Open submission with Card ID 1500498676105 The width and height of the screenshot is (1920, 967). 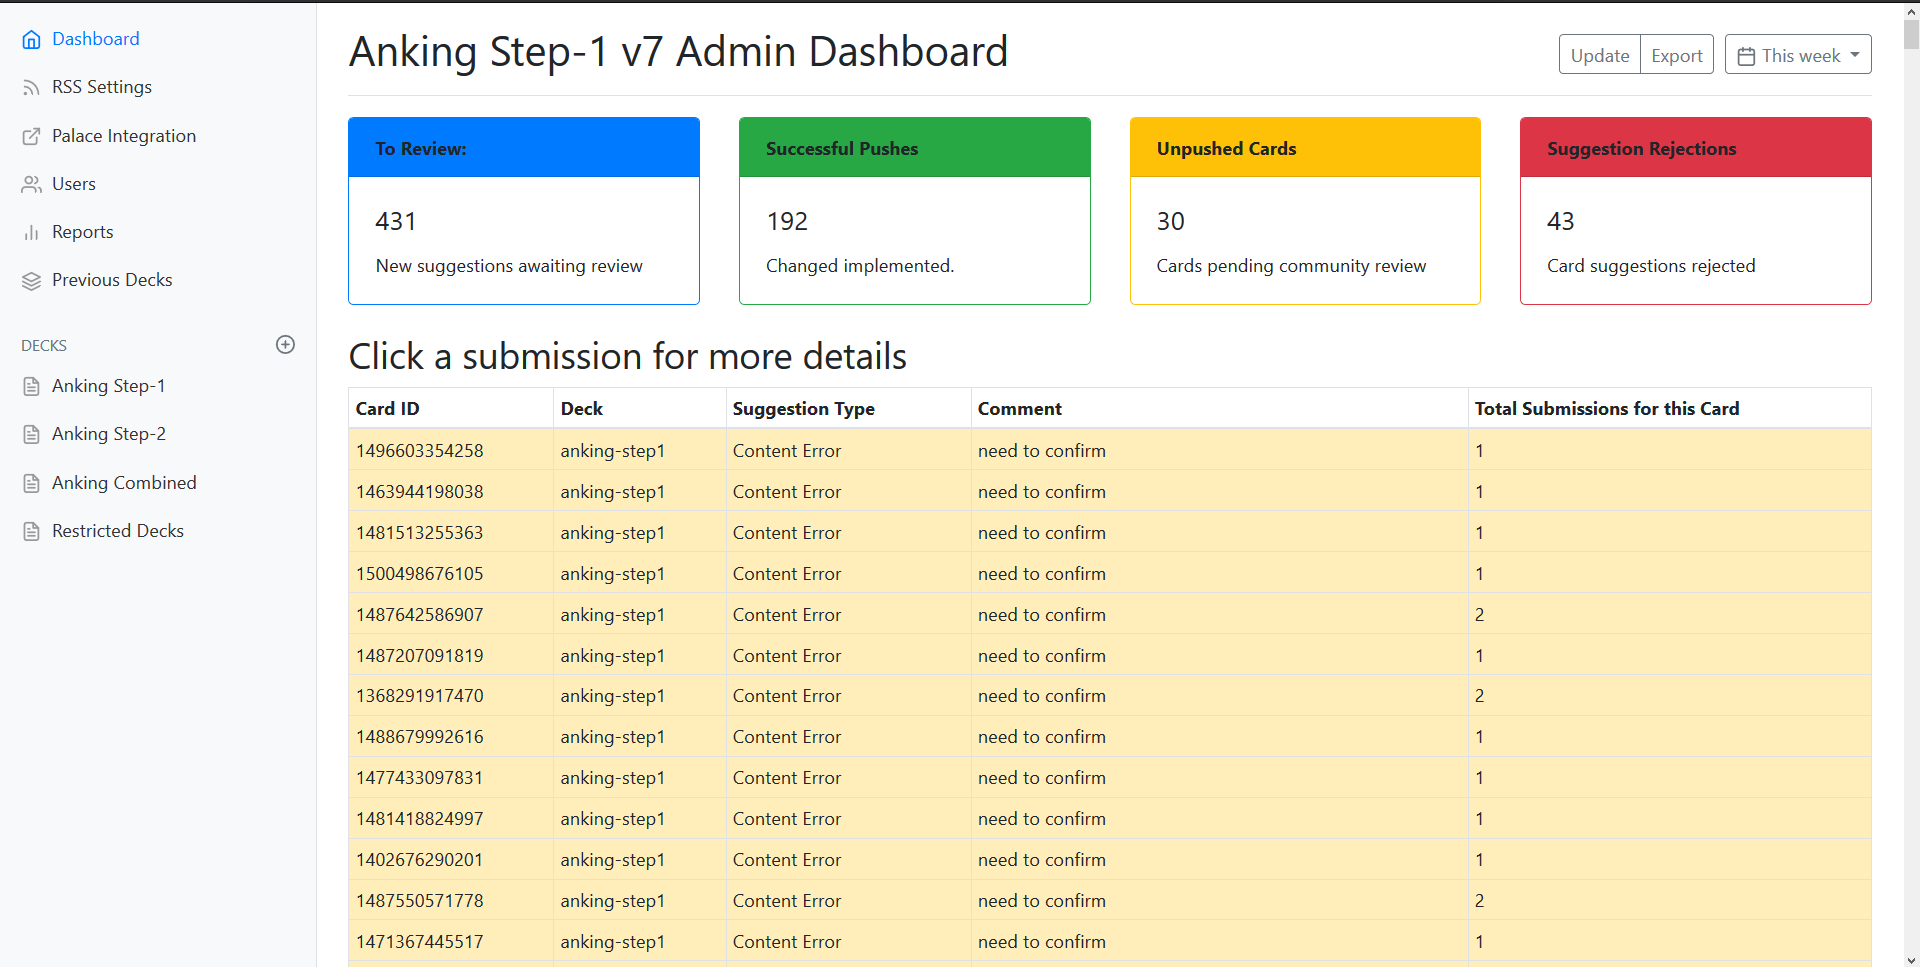click(1110, 574)
